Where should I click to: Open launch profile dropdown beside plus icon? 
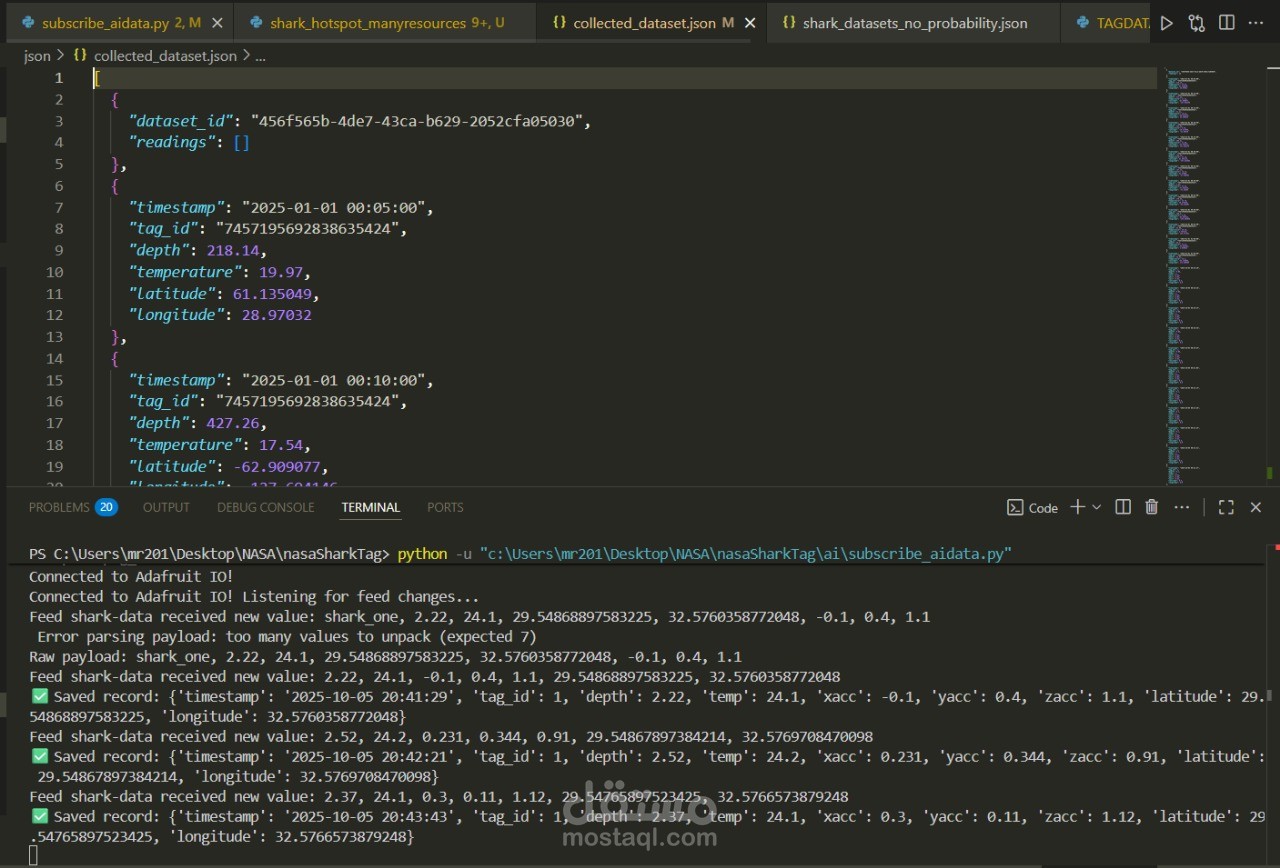[1097, 507]
